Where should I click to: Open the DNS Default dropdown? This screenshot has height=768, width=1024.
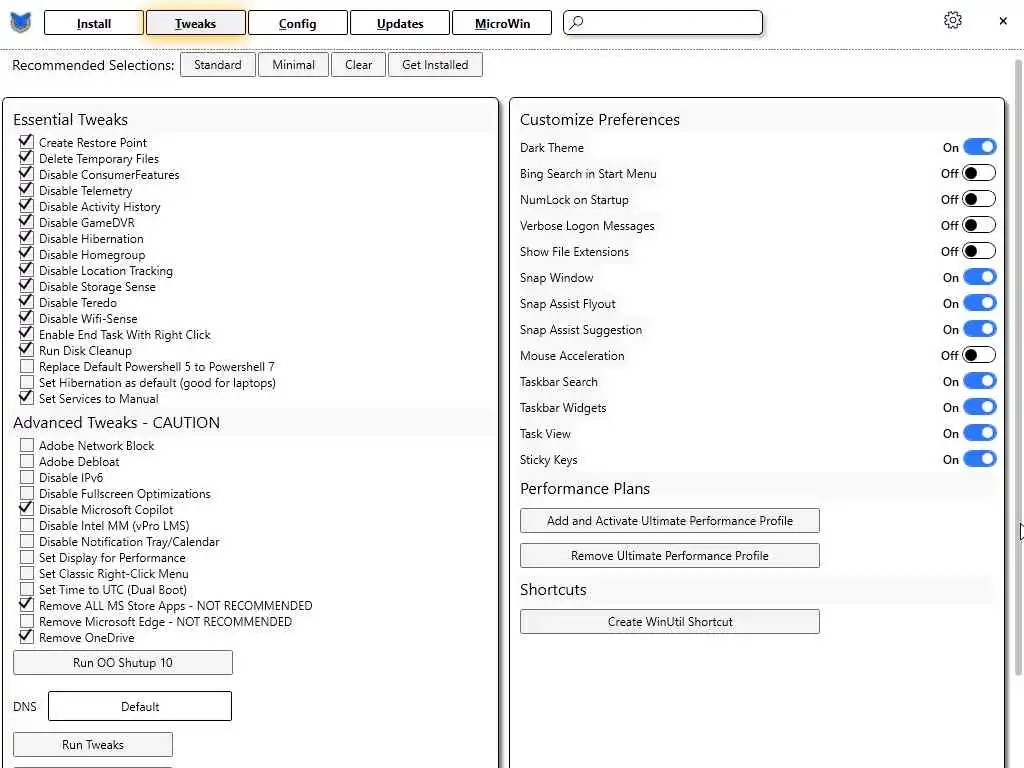[140, 706]
